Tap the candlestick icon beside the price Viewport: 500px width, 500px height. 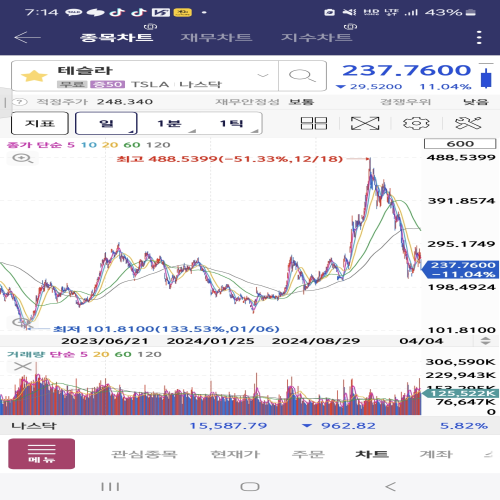[486, 77]
